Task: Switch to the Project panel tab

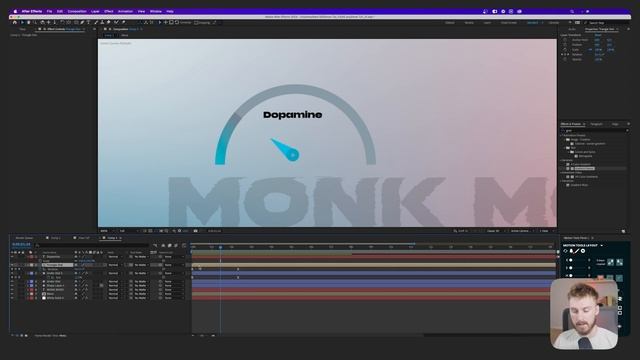Action: (22, 29)
